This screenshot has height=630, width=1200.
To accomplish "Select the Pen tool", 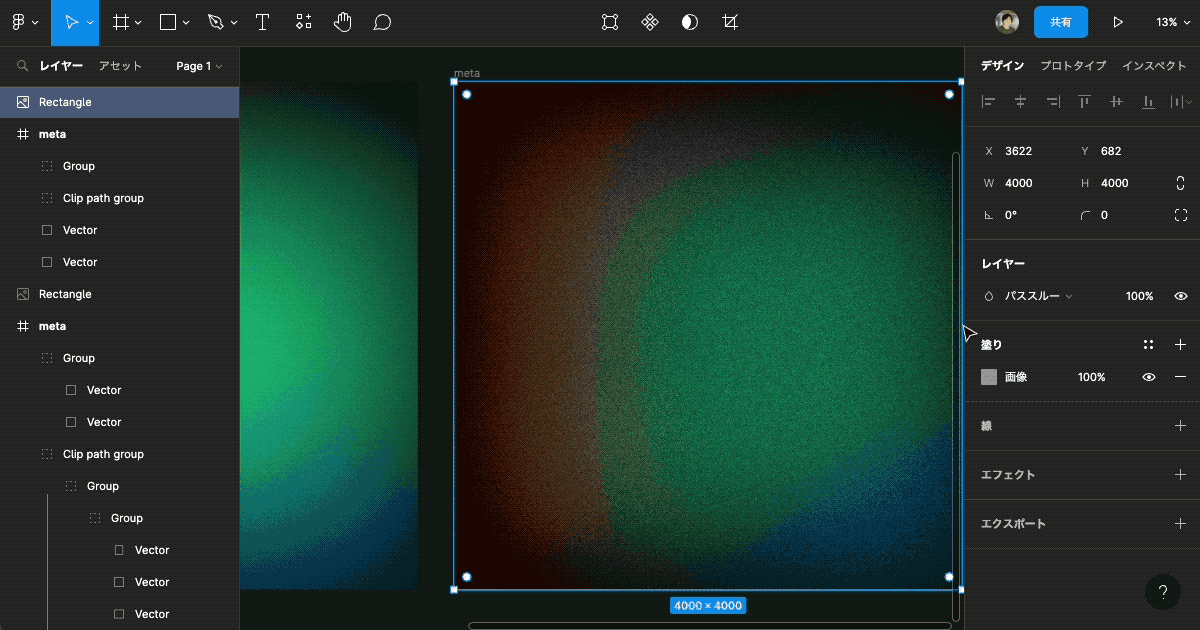I will point(215,22).
